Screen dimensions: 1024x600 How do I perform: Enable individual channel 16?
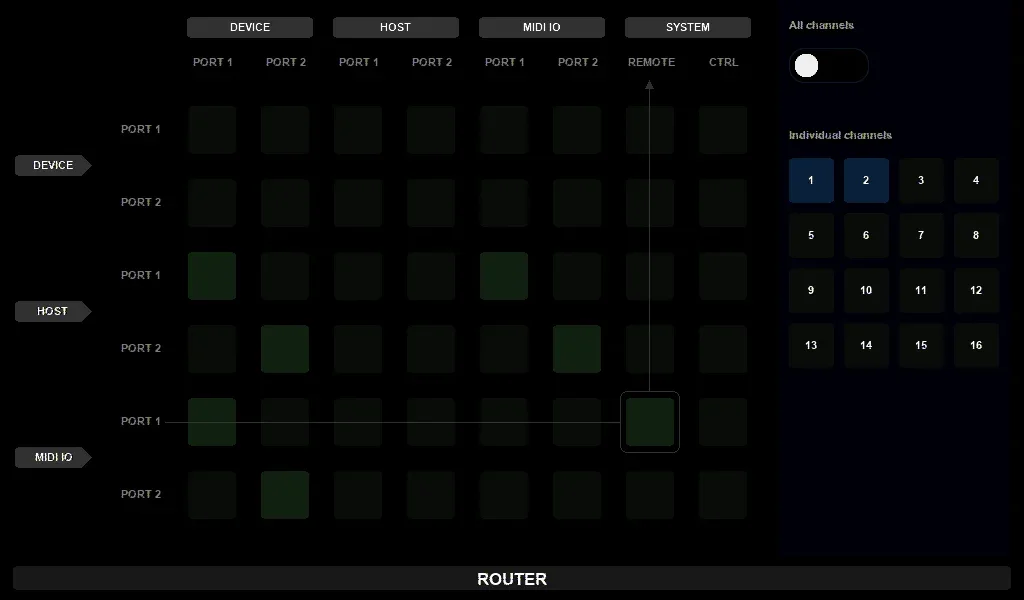976,345
